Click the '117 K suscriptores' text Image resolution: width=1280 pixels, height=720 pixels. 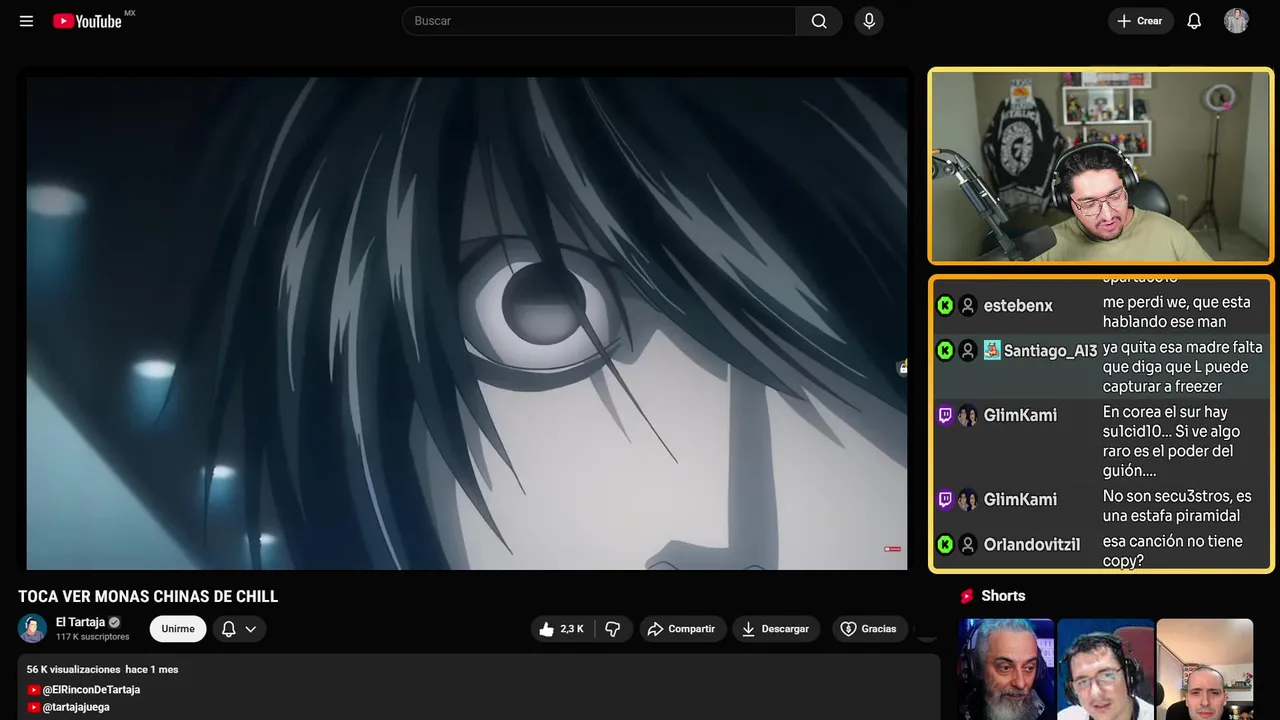[93, 637]
